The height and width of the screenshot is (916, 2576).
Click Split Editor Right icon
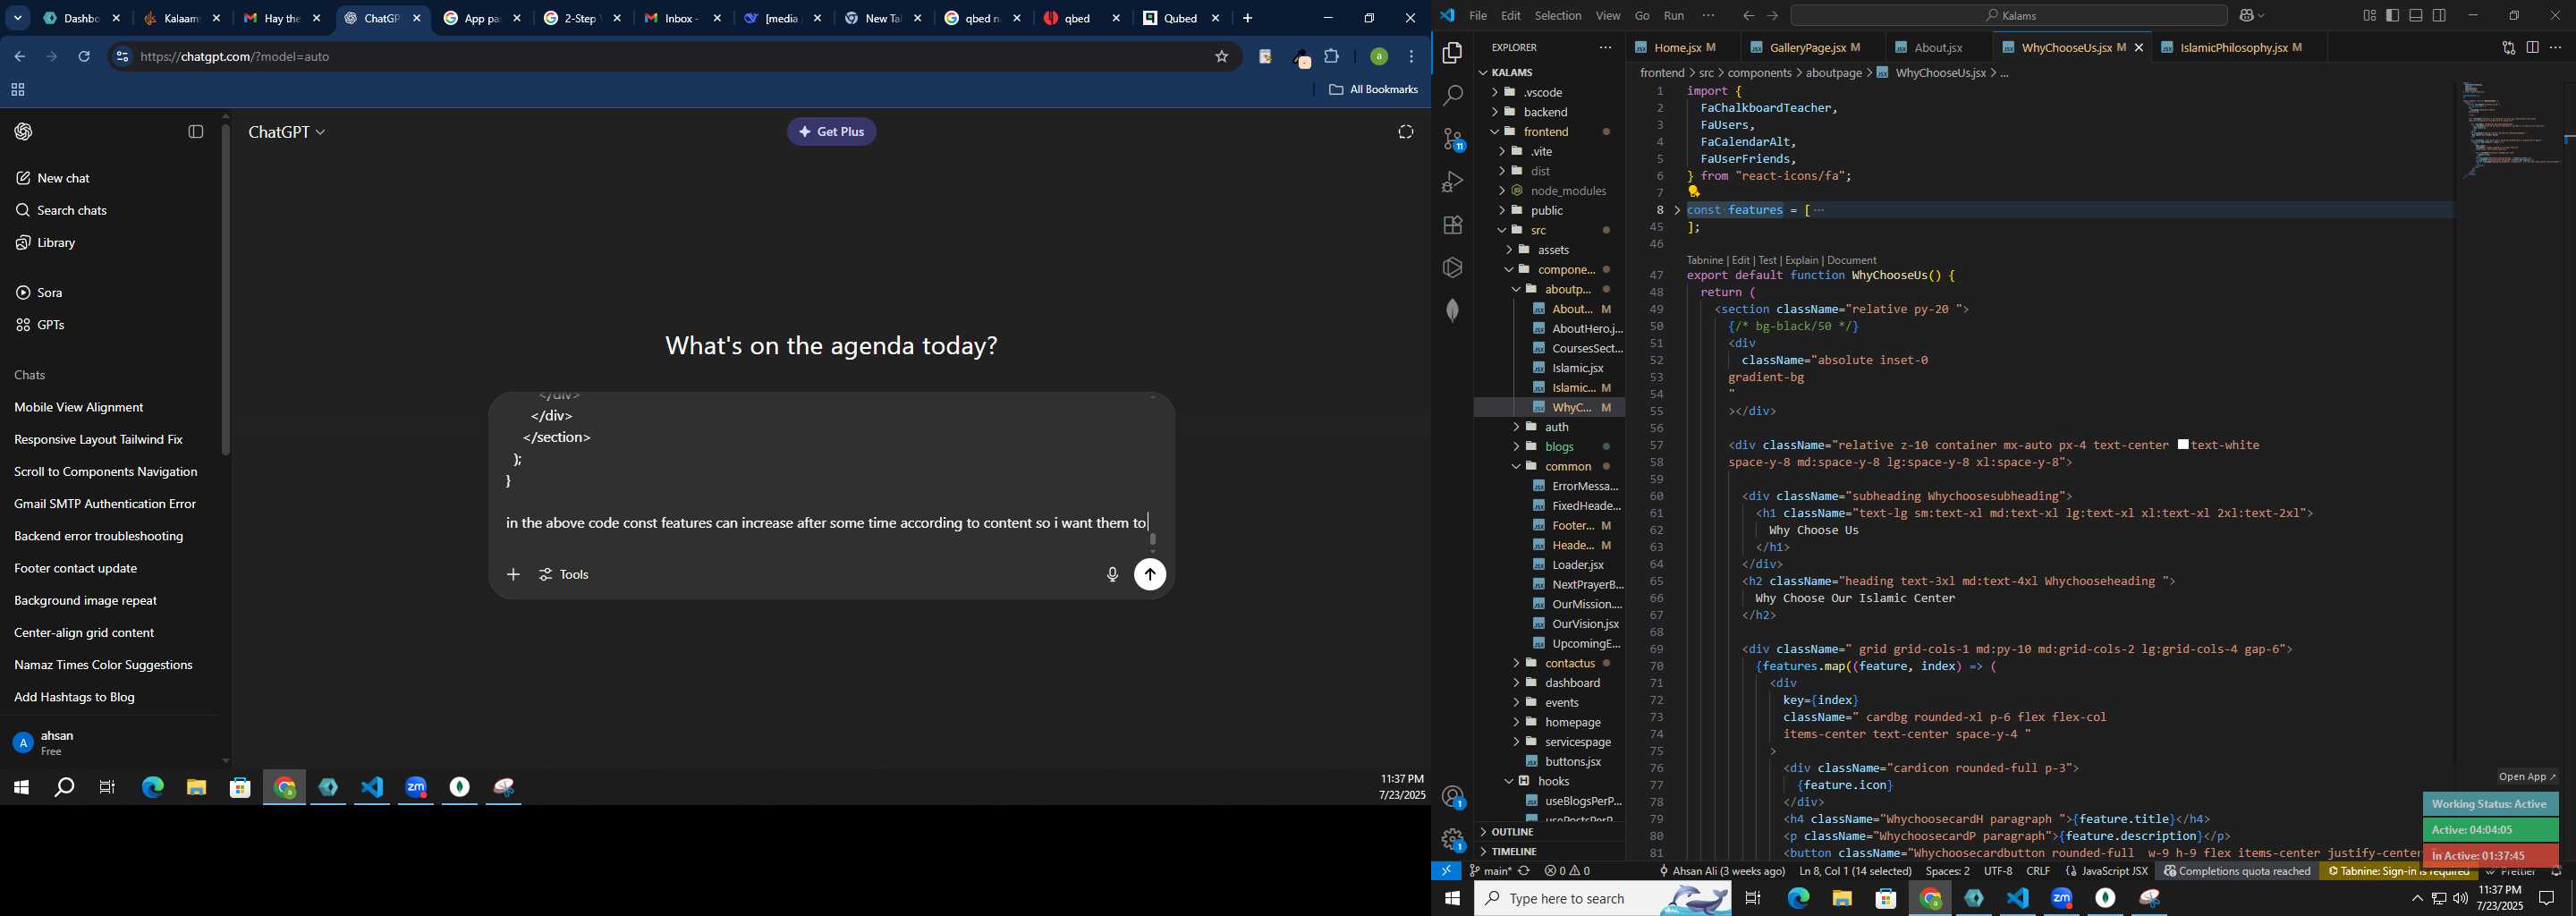click(2532, 48)
